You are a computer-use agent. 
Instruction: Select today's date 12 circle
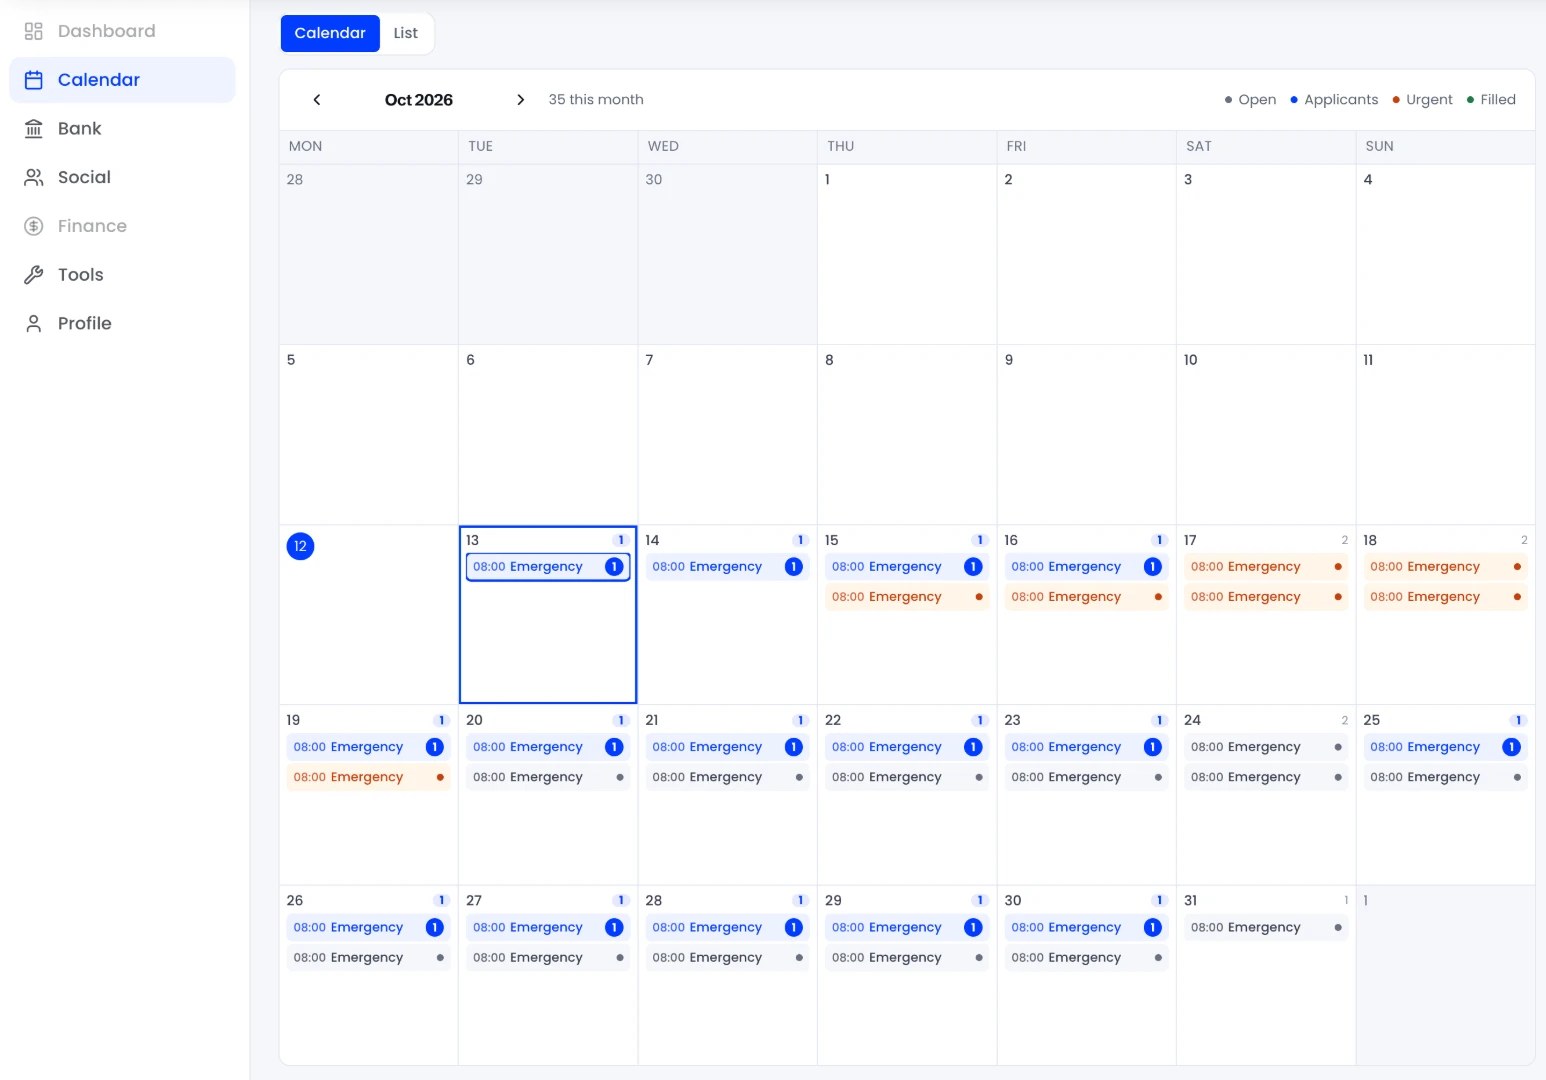[300, 546]
